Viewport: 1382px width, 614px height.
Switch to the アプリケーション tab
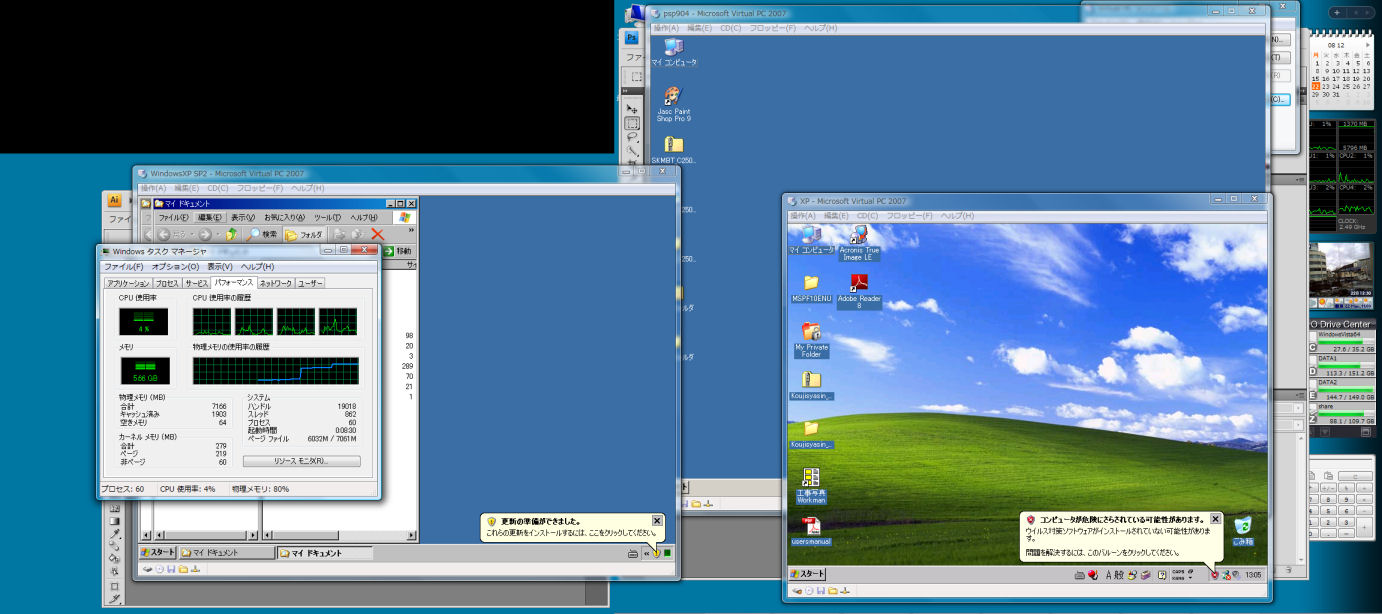pyautogui.click(x=128, y=283)
